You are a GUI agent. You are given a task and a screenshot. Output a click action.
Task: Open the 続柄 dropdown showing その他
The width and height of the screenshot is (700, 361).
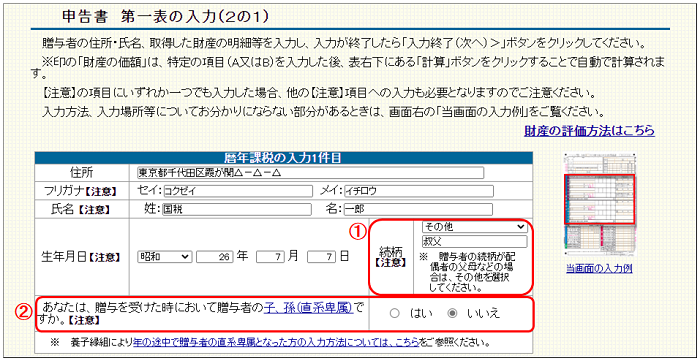tap(475, 227)
